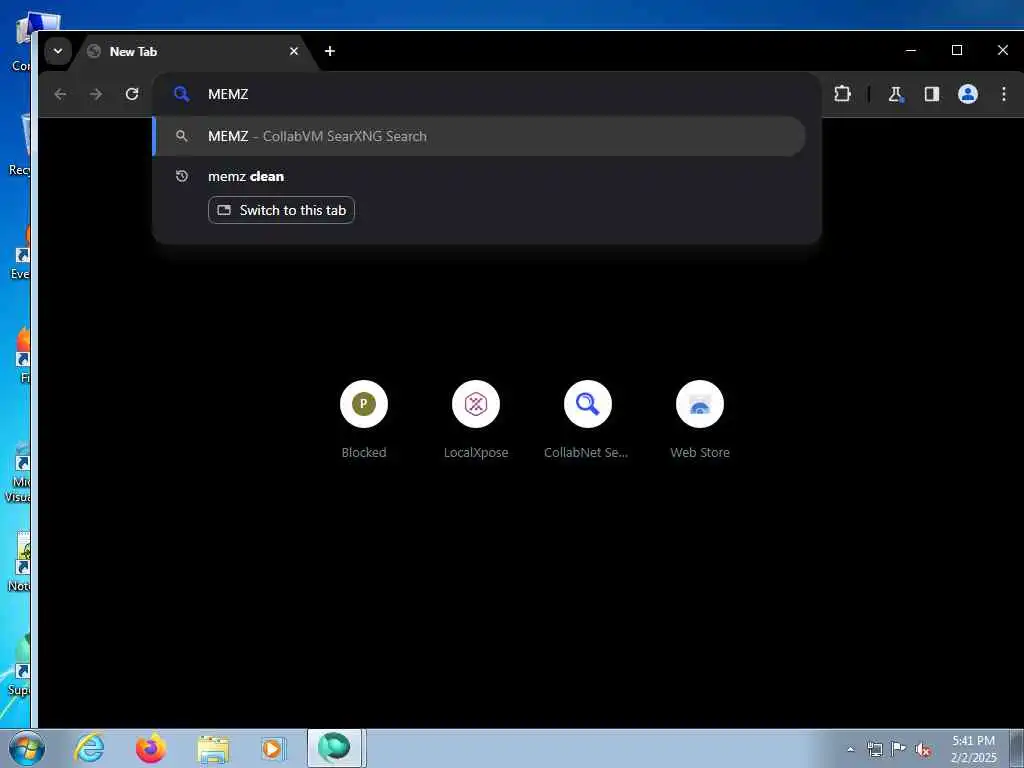1024x768 pixels.
Task: Open the Chrome three-dot menu
Action: (1004, 94)
